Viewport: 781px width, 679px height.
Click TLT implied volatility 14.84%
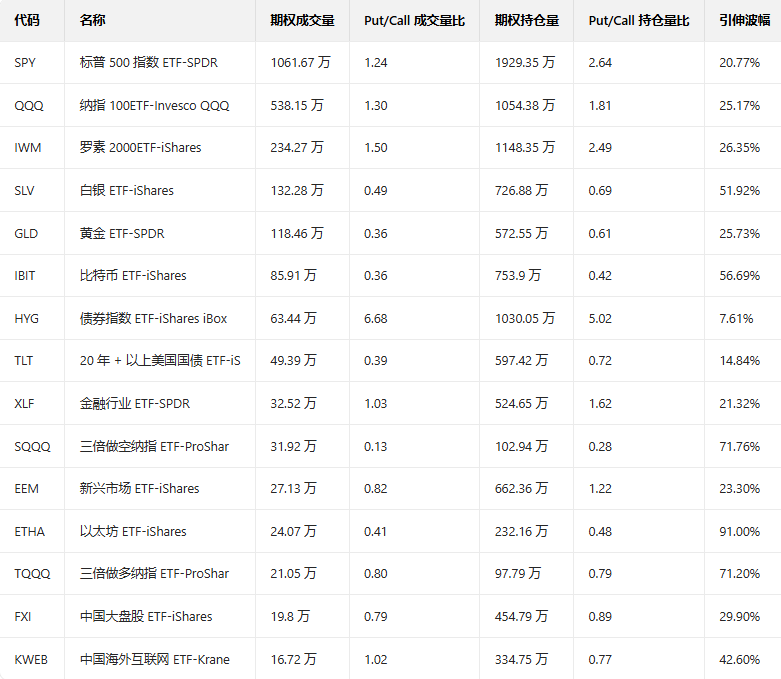739,361
